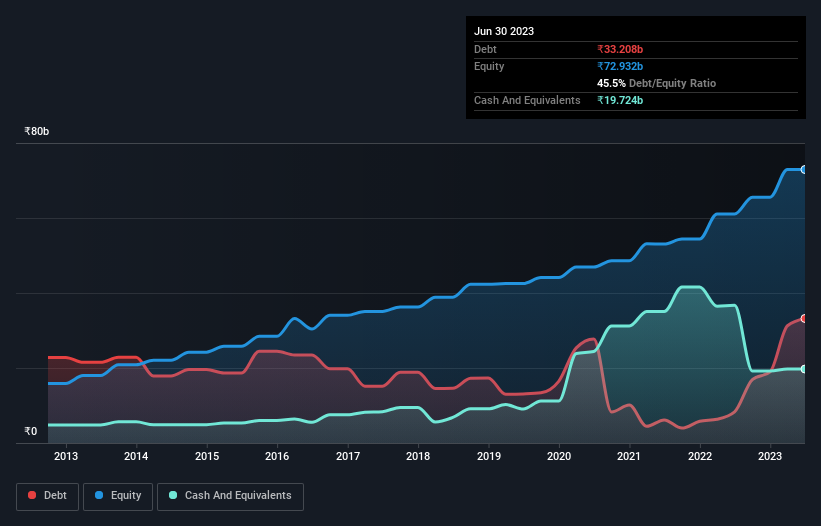Click the ₹72.932b equity value
This screenshot has height=526, width=821.
(620, 66)
